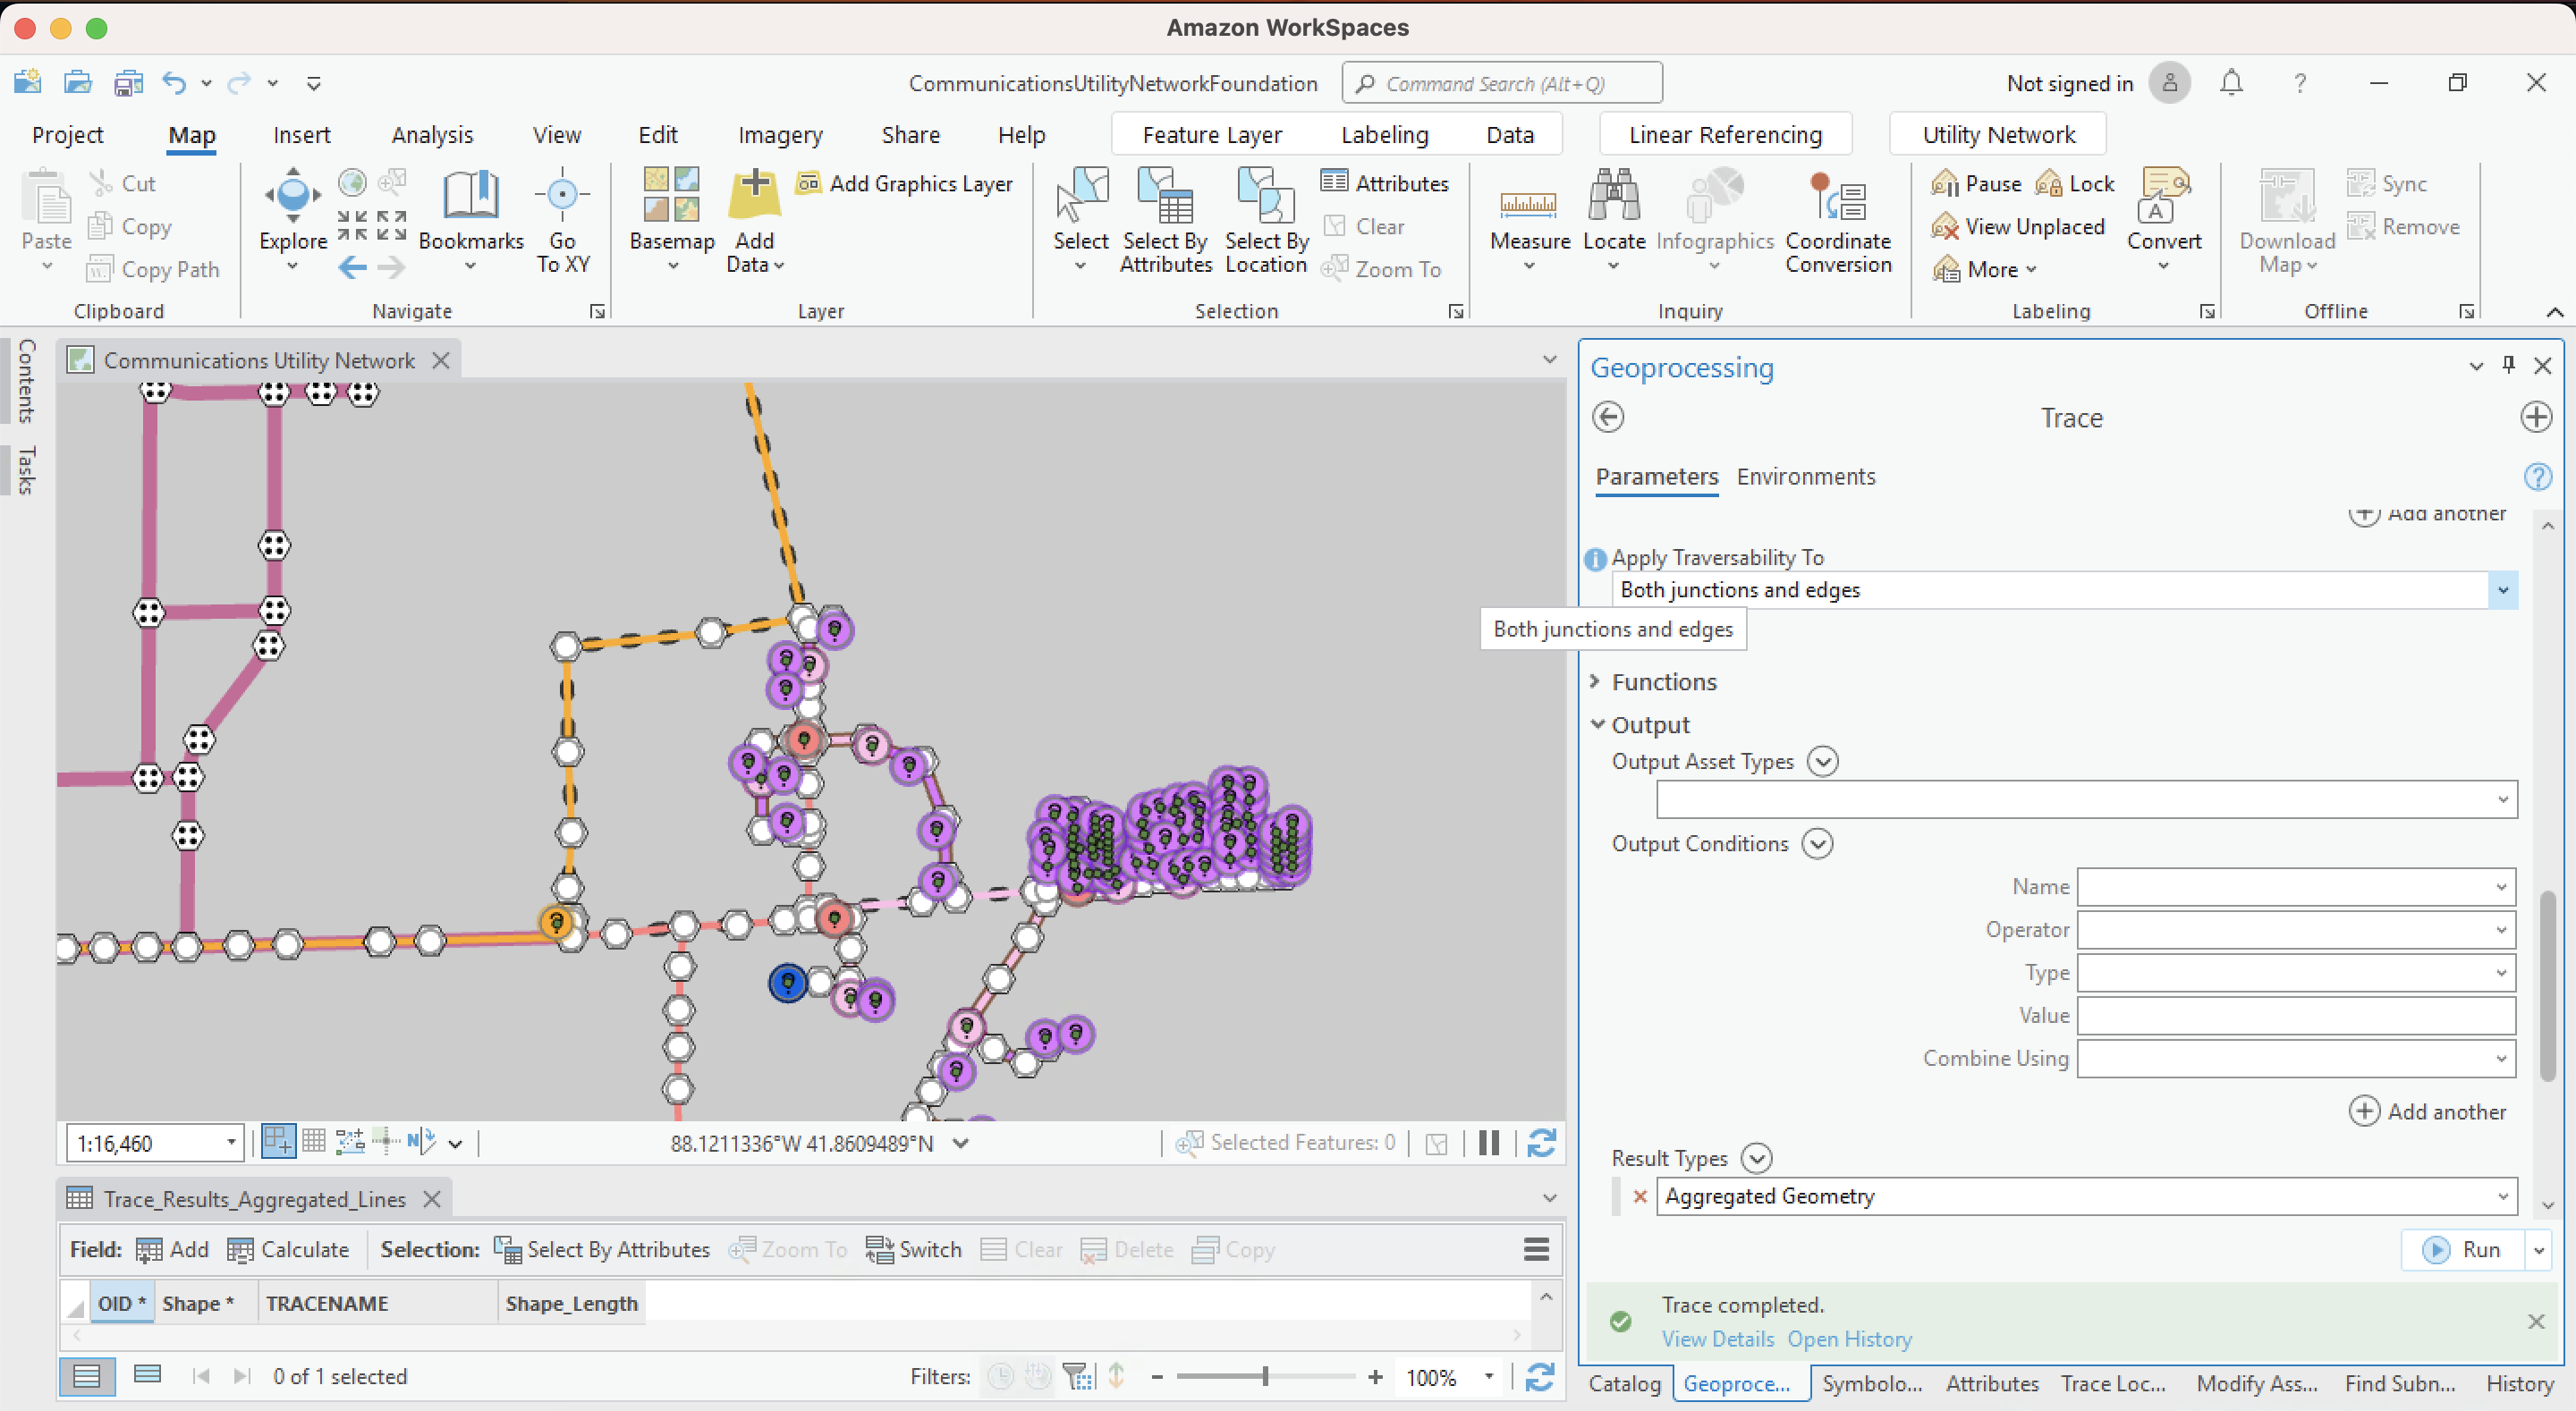Dismiss the Trace completed message
Image resolution: width=2576 pixels, height=1411 pixels.
2536,1321
